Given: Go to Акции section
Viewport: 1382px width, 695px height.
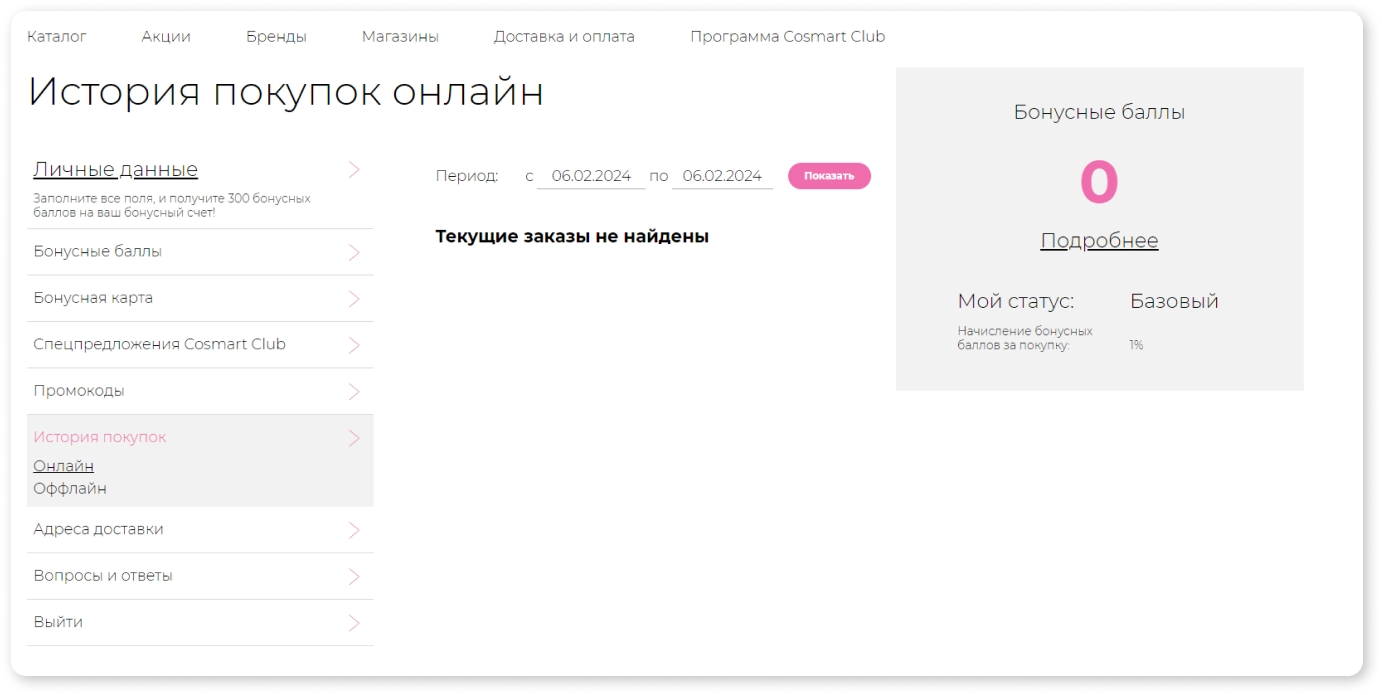Looking at the screenshot, I should pos(166,37).
